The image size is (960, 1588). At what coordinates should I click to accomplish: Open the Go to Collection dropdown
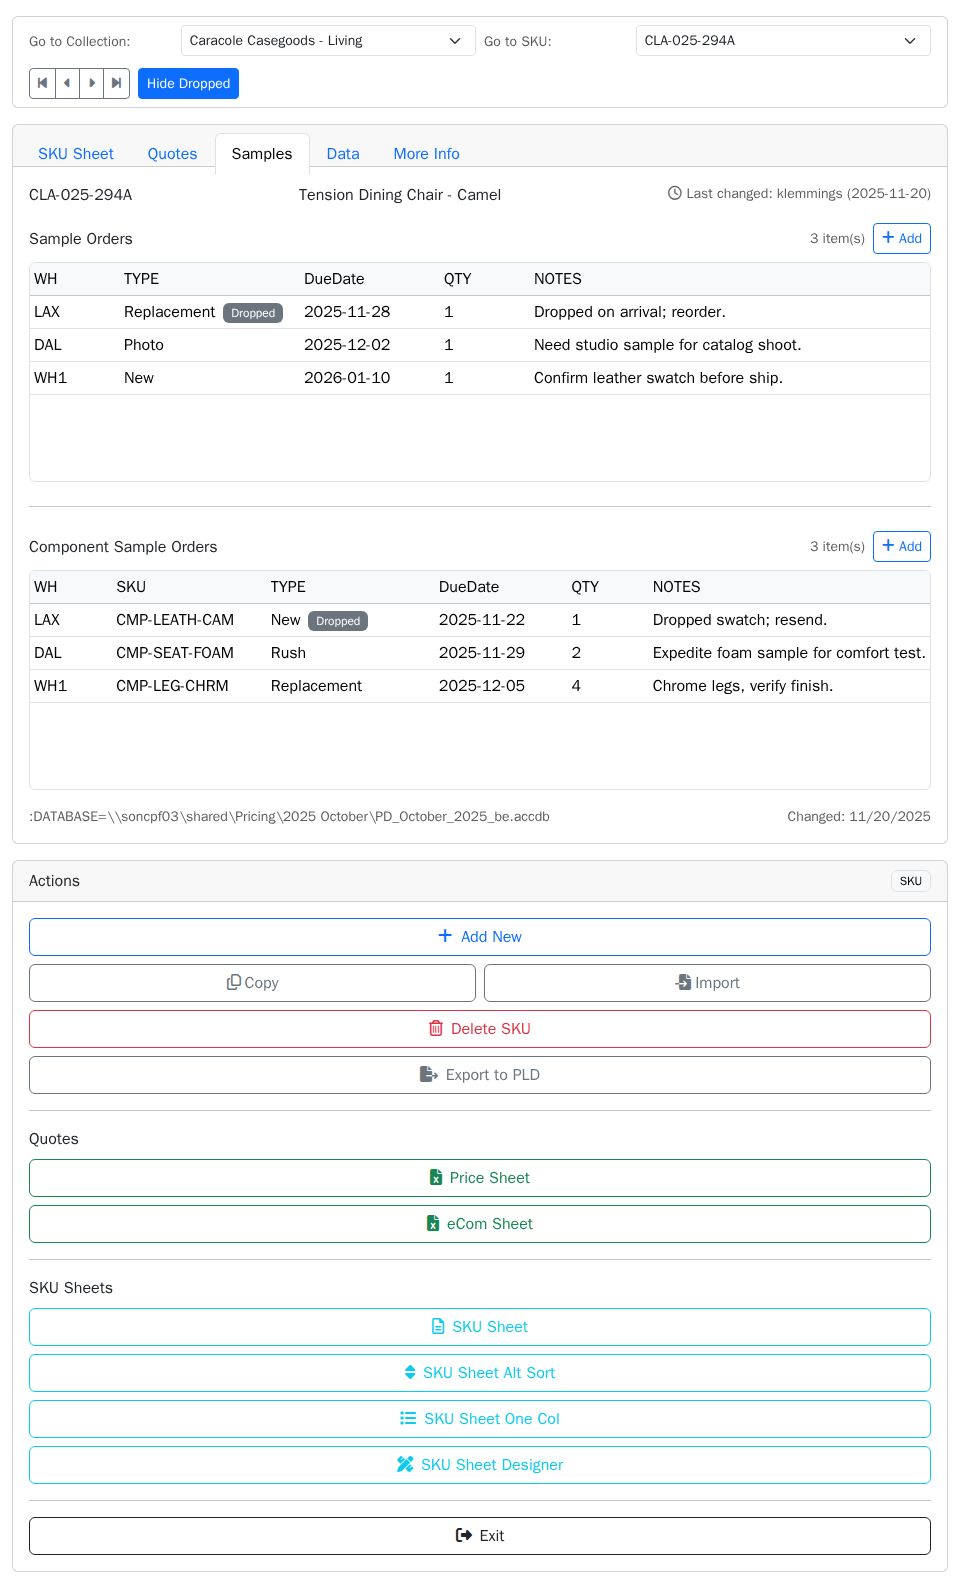click(x=328, y=41)
